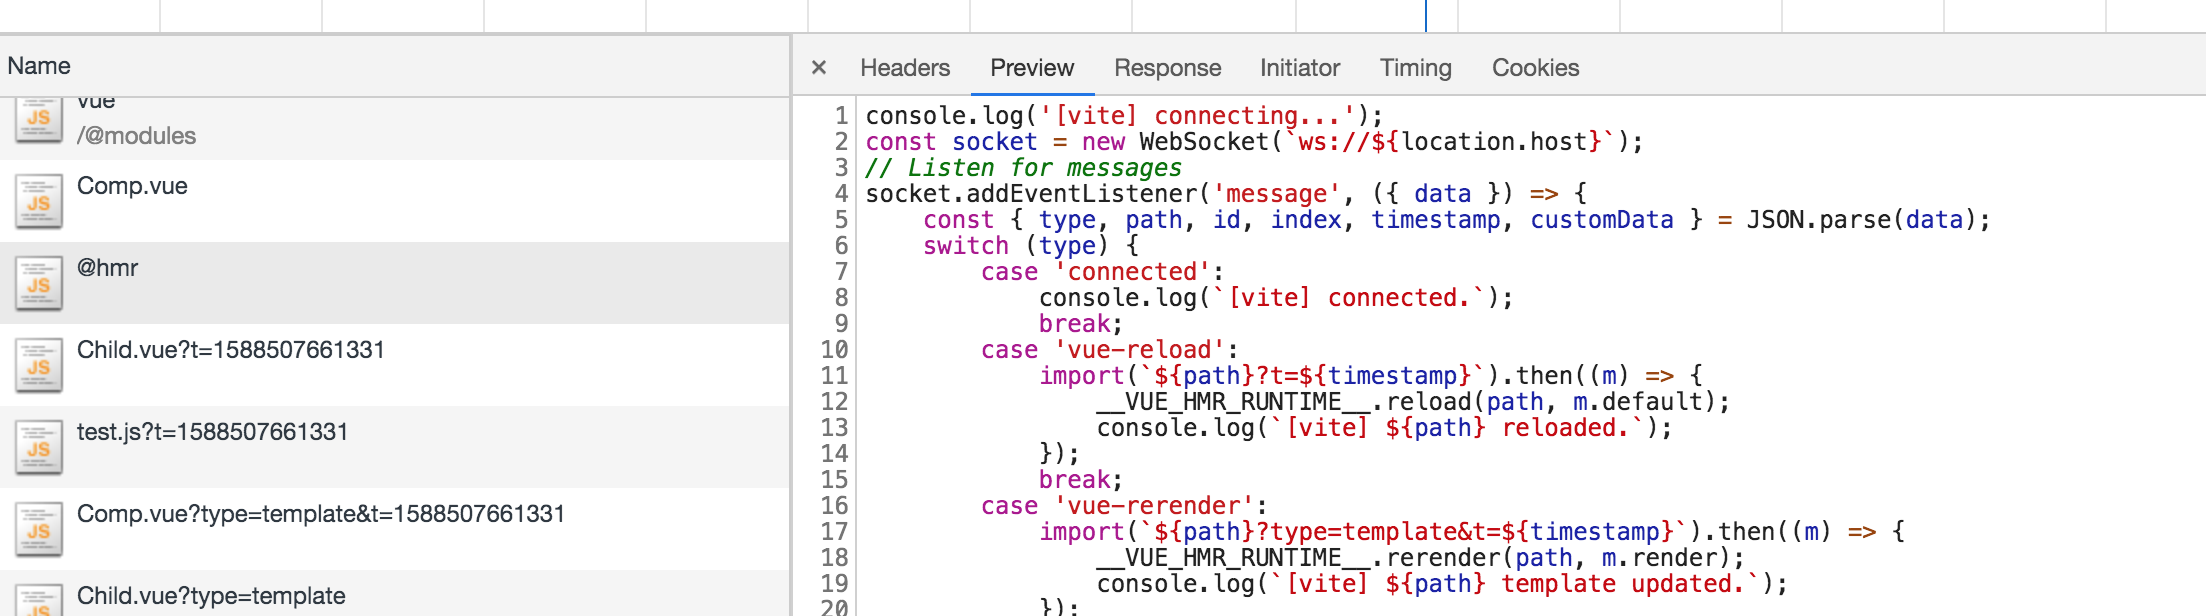Viewport: 2206px width, 616px height.
Task: Open the Cookies tab
Action: [1536, 67]
